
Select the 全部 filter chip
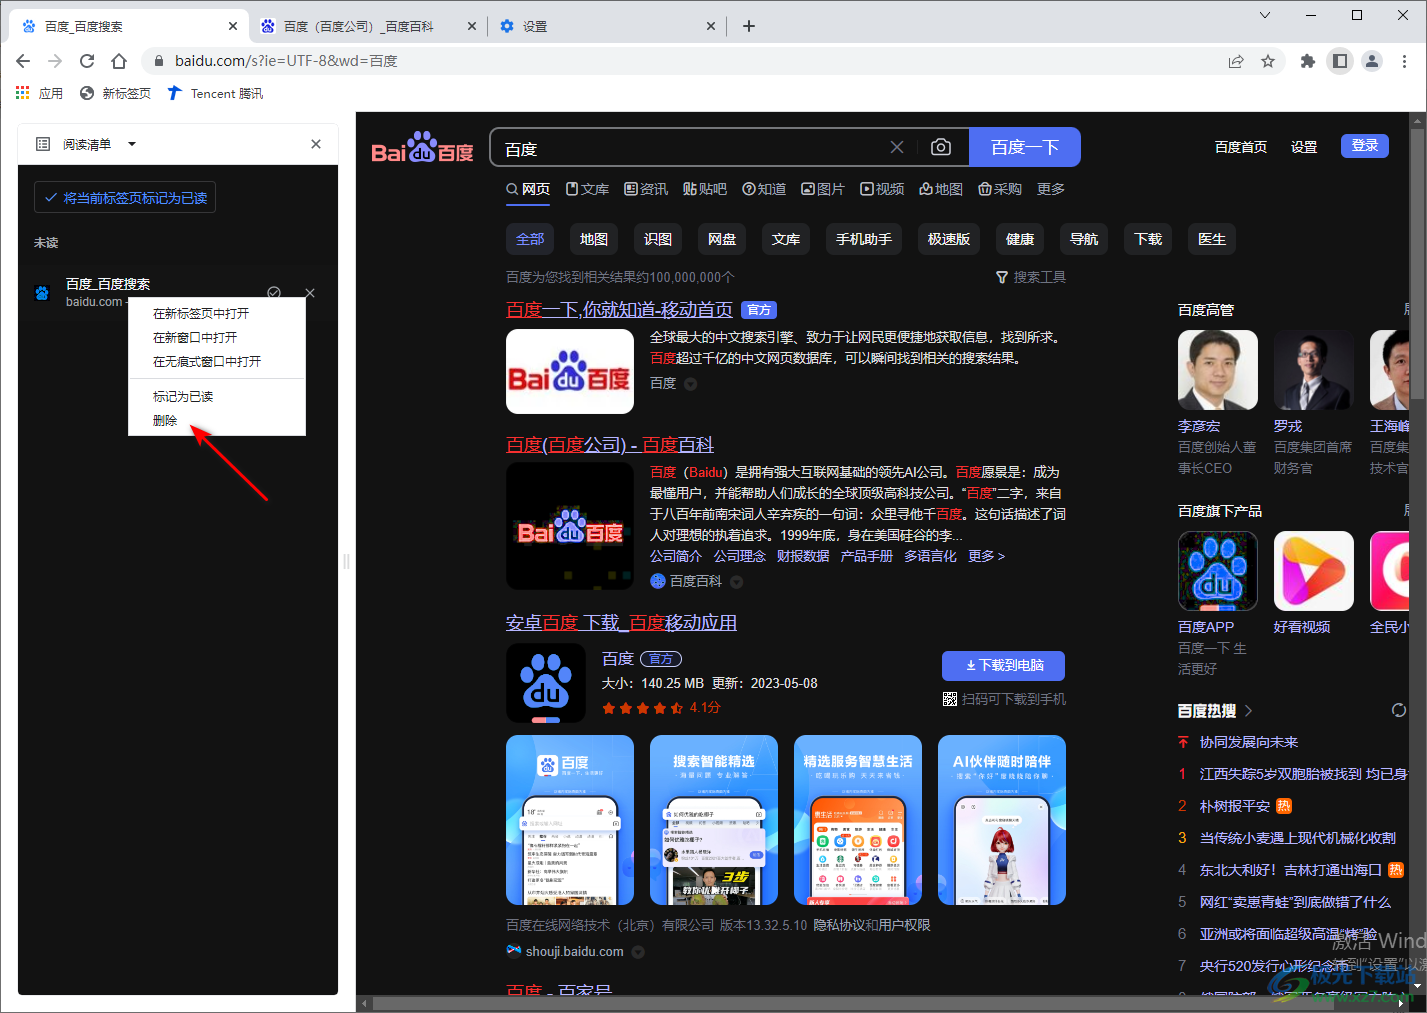click(530, 239)
